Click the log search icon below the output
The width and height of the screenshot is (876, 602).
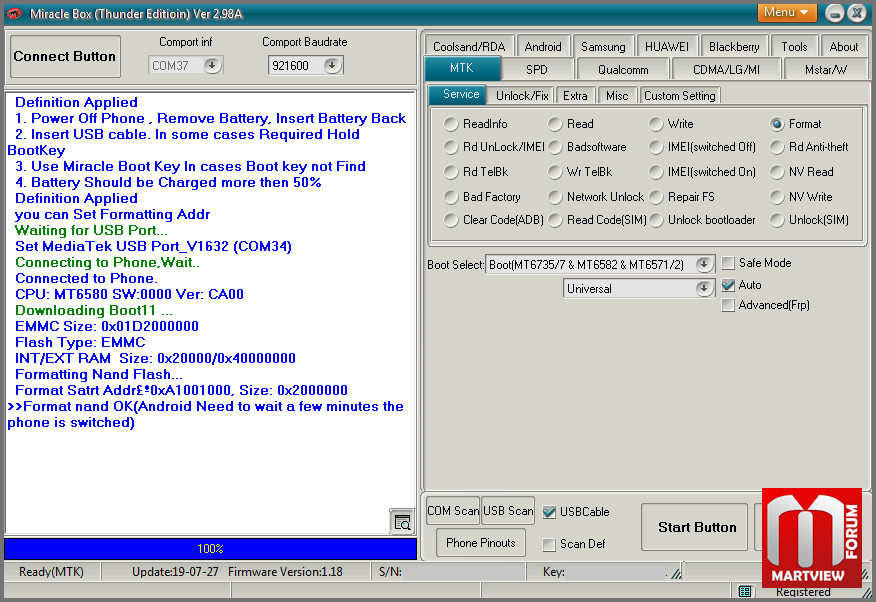[x=401, y=522]
